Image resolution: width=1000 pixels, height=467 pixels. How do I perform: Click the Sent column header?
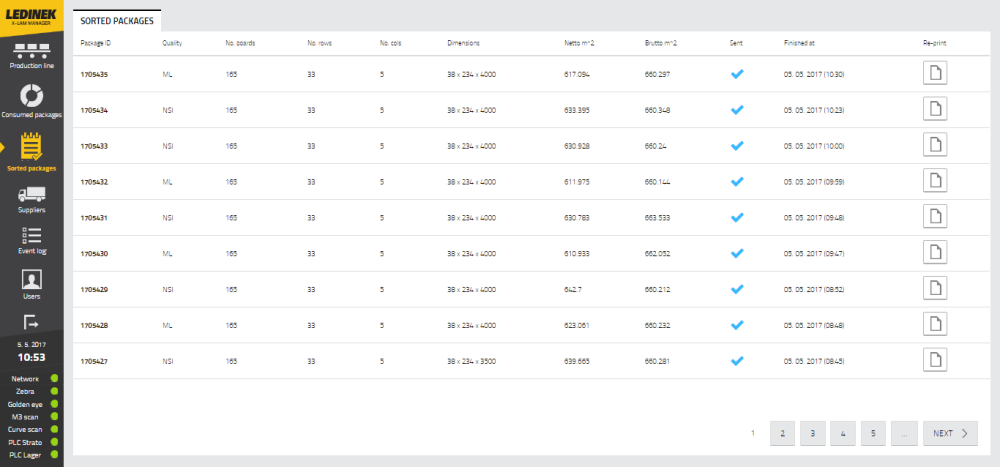pos(736,43)
